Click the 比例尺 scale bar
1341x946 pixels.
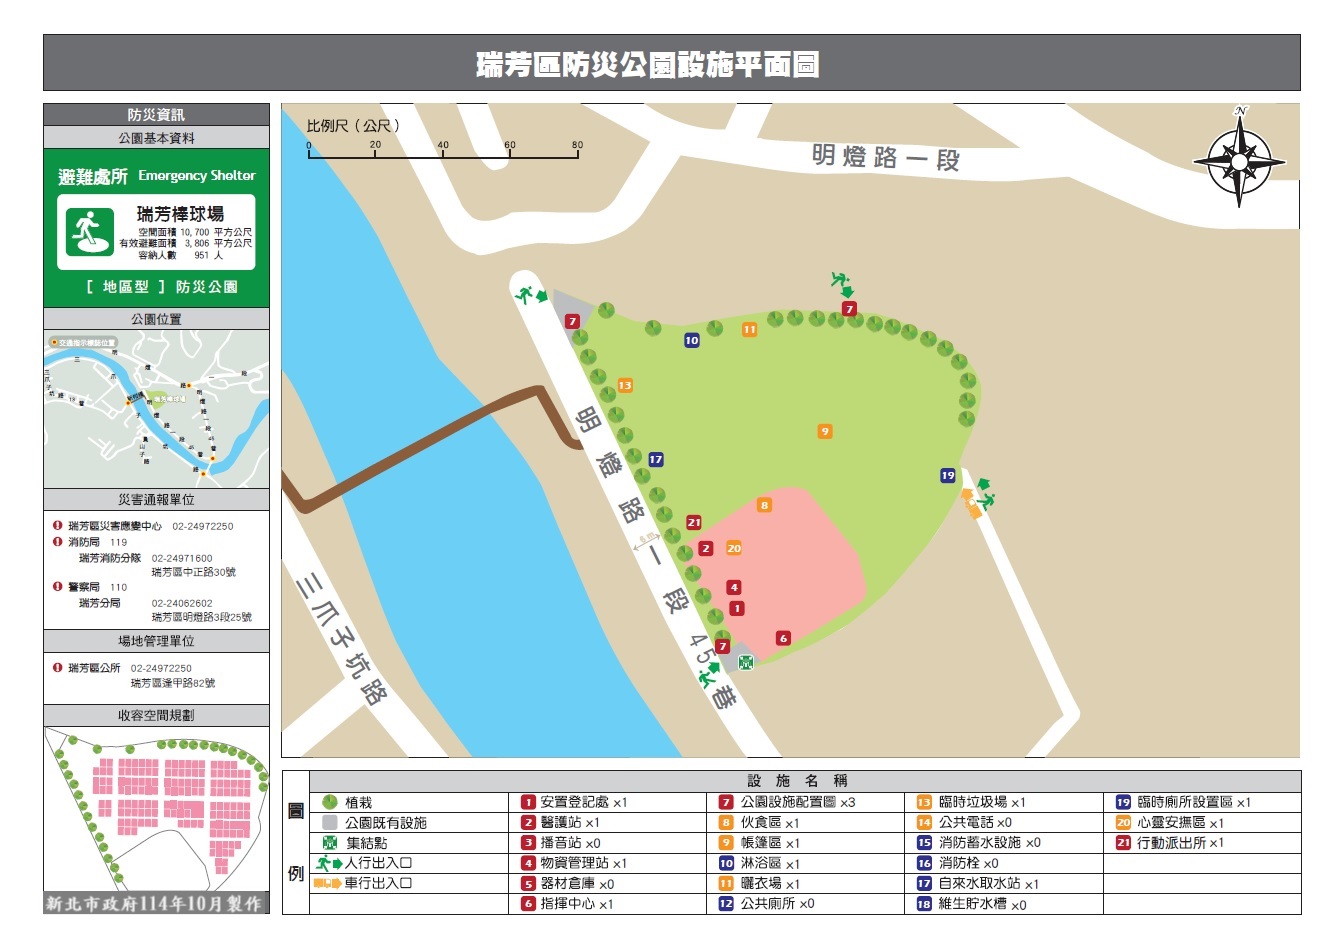pos(440,148)
